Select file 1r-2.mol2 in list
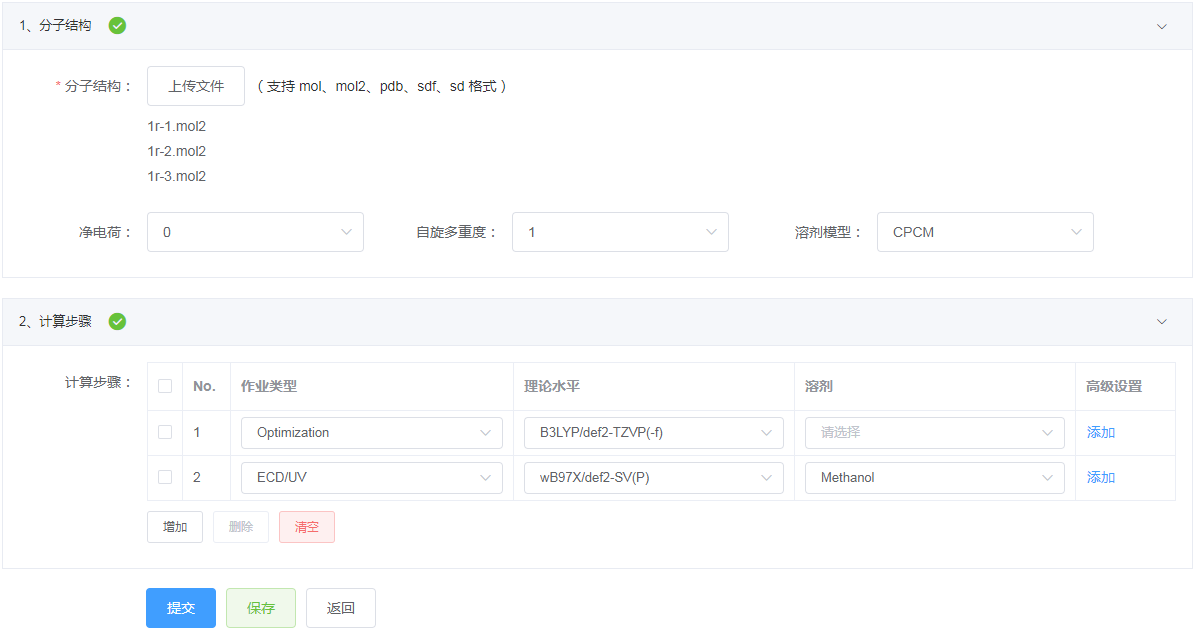Viewport: 1200px width, 640px height. 177,152
